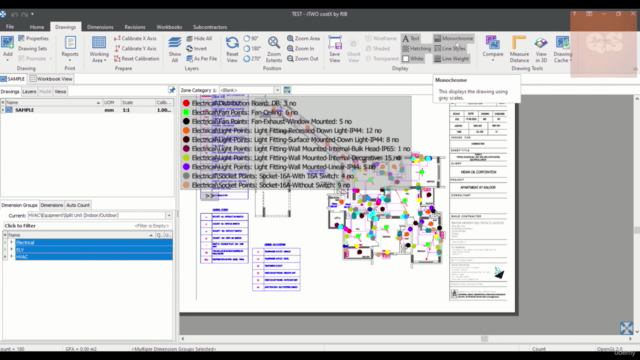This screenshot has height=360, width=640.
Task: Toggle Line Weight display
Action: click(451, 59)
